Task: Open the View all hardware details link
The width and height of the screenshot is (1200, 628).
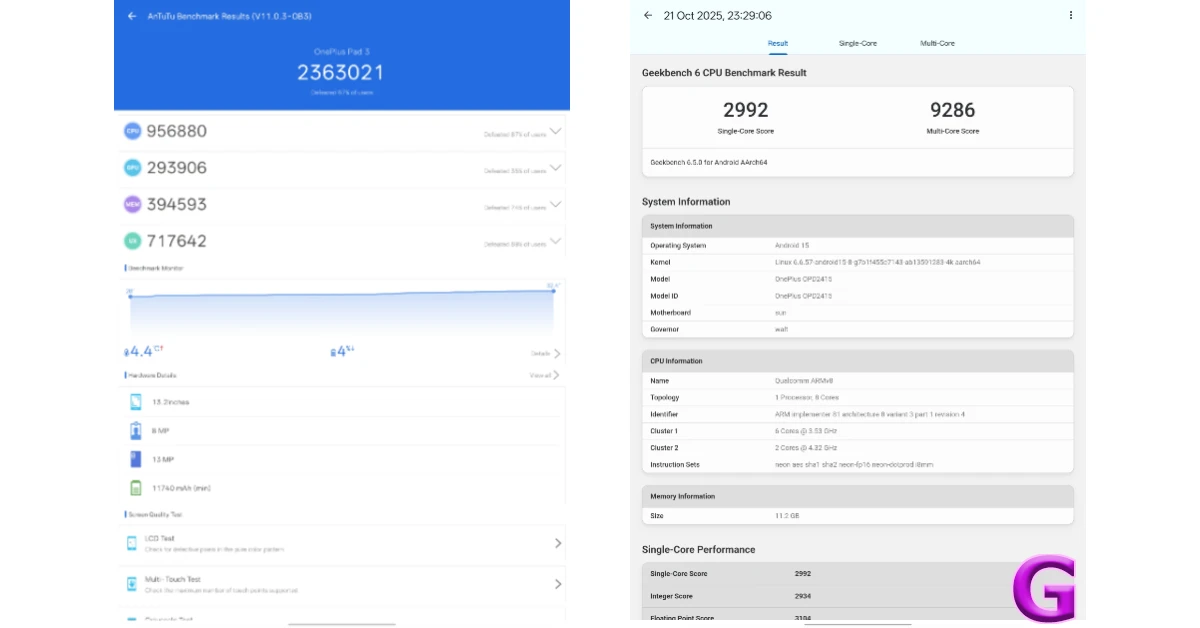Action: [543, 375]
